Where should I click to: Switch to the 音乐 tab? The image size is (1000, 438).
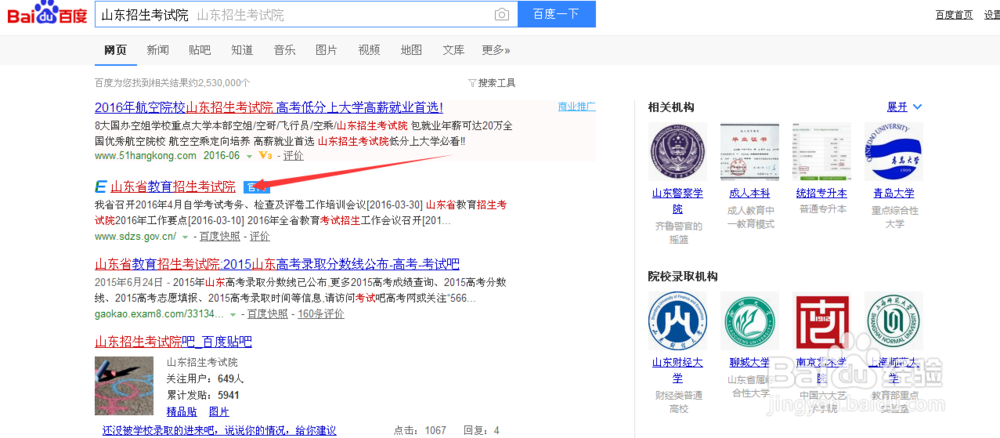(284, 50)
